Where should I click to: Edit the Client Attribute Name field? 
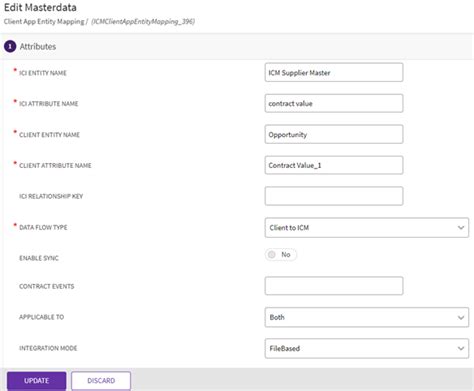[334, 165]
